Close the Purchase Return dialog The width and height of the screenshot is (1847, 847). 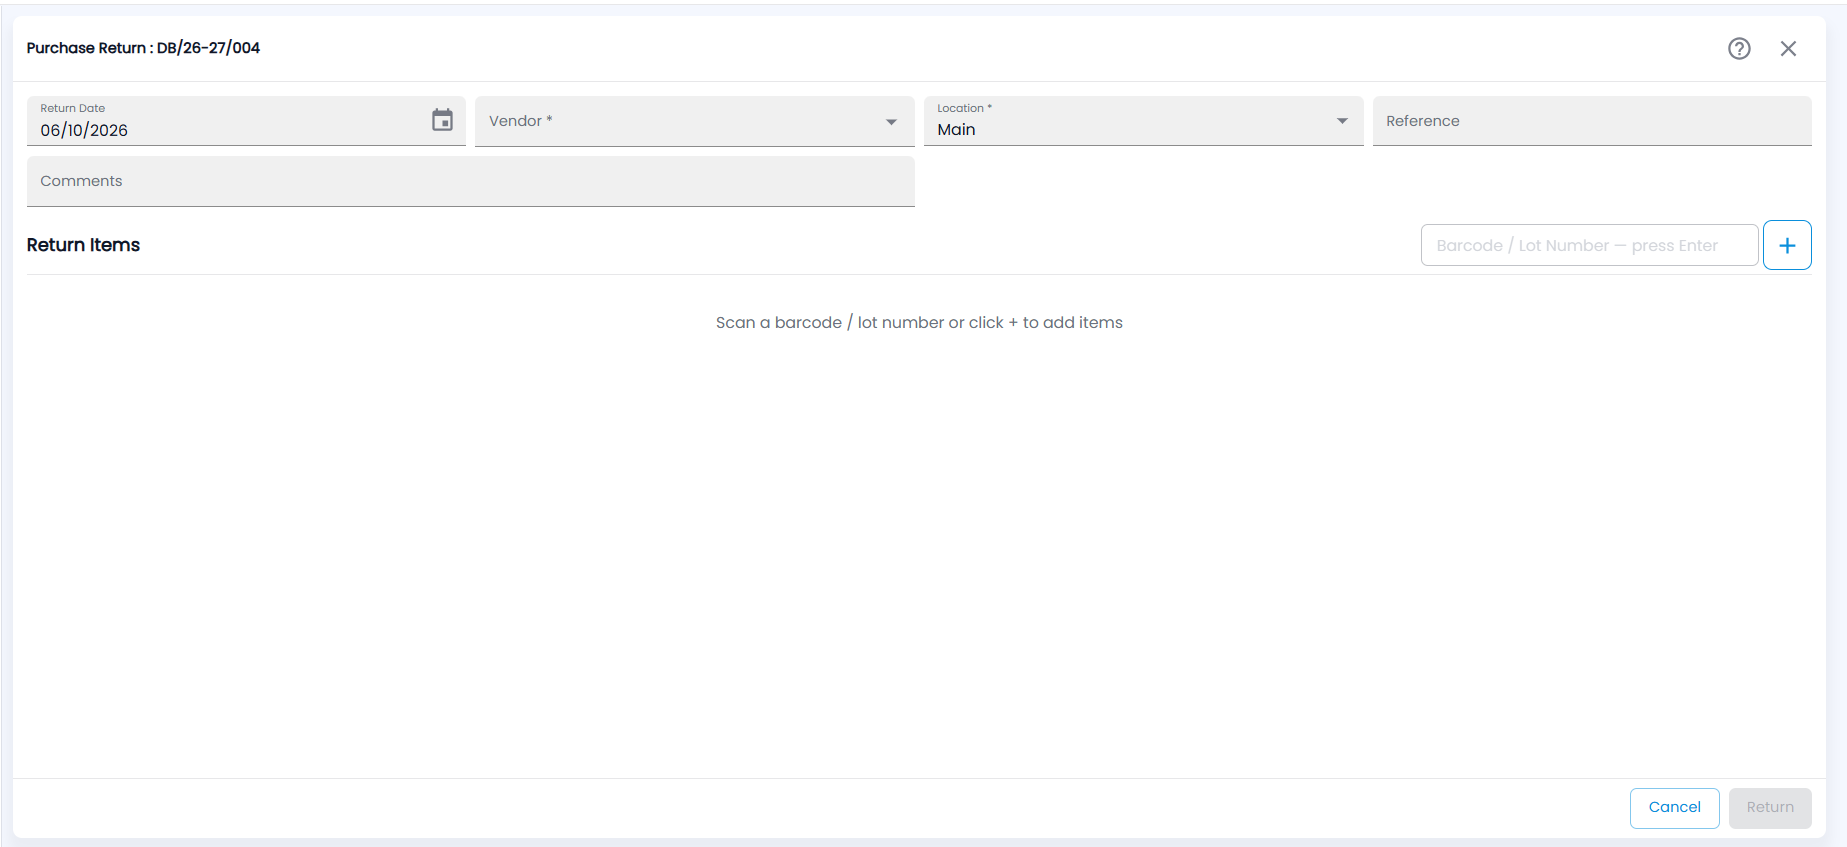(1788, 48)
